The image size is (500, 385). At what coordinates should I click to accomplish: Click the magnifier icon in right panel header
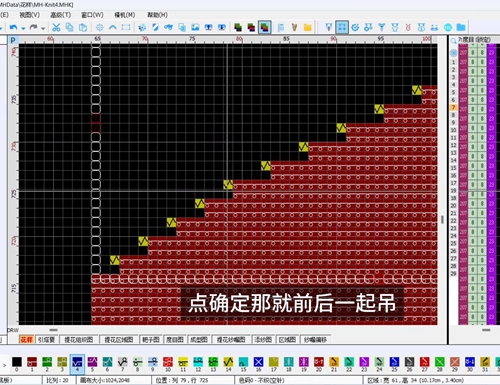(x=453, y=41)
